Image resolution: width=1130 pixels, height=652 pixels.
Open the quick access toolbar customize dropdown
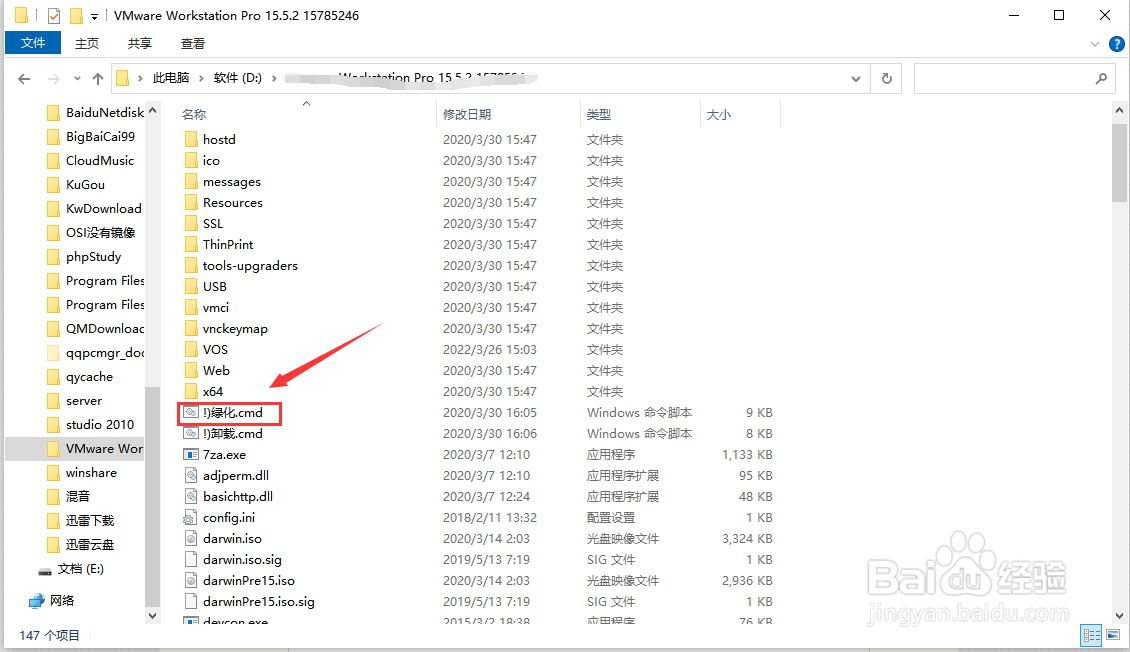(94, 17)
